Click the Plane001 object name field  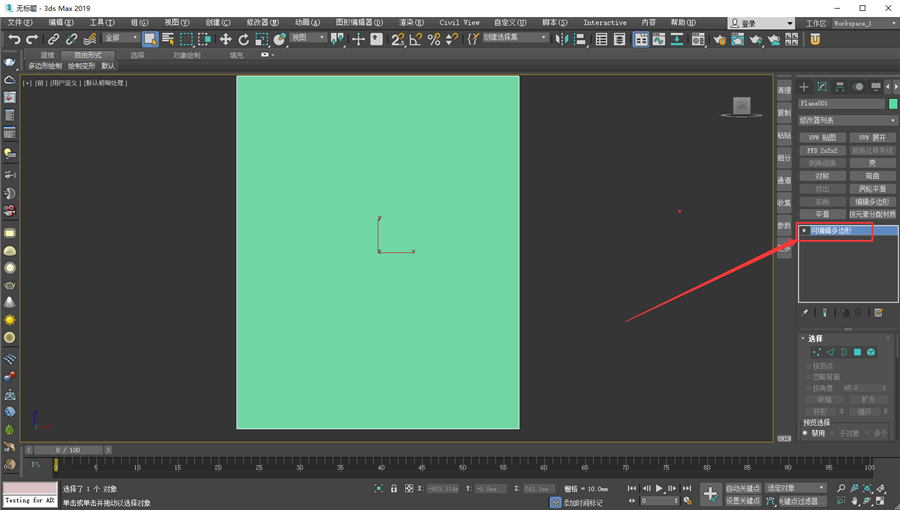tap(841, 104)
